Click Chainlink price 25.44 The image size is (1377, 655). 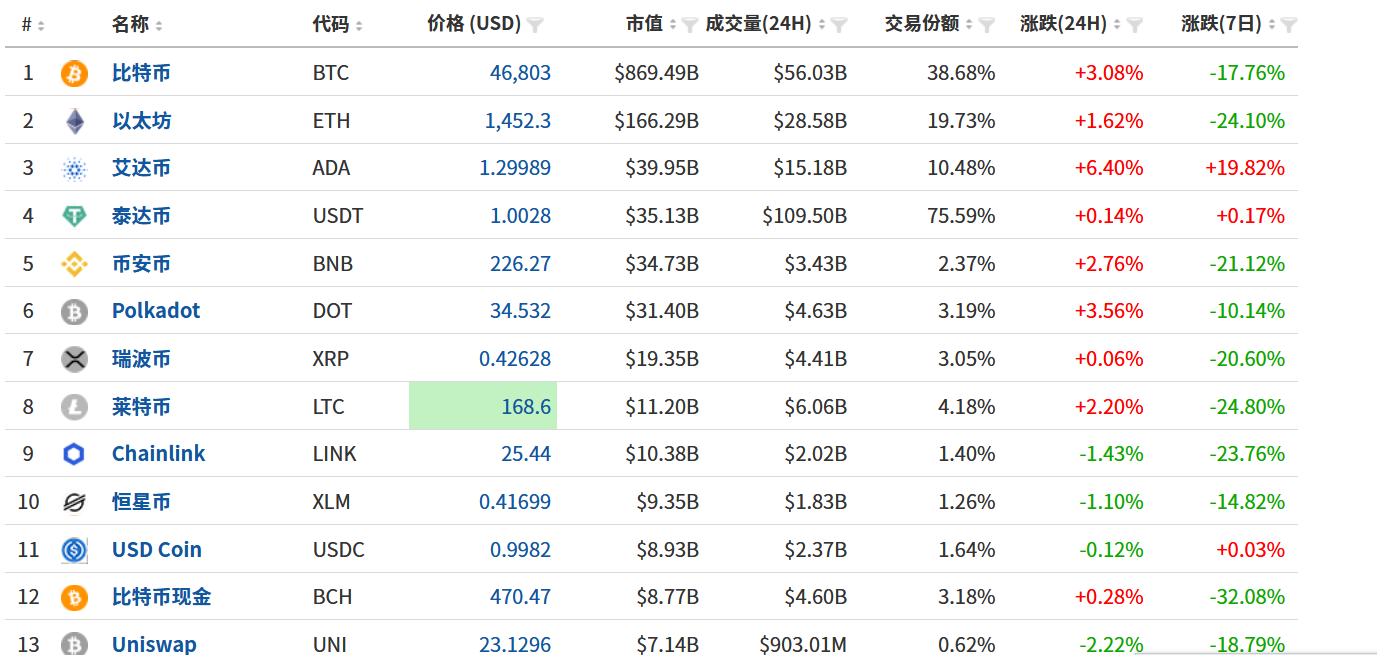pyautogui.click(x=526, y=454)
